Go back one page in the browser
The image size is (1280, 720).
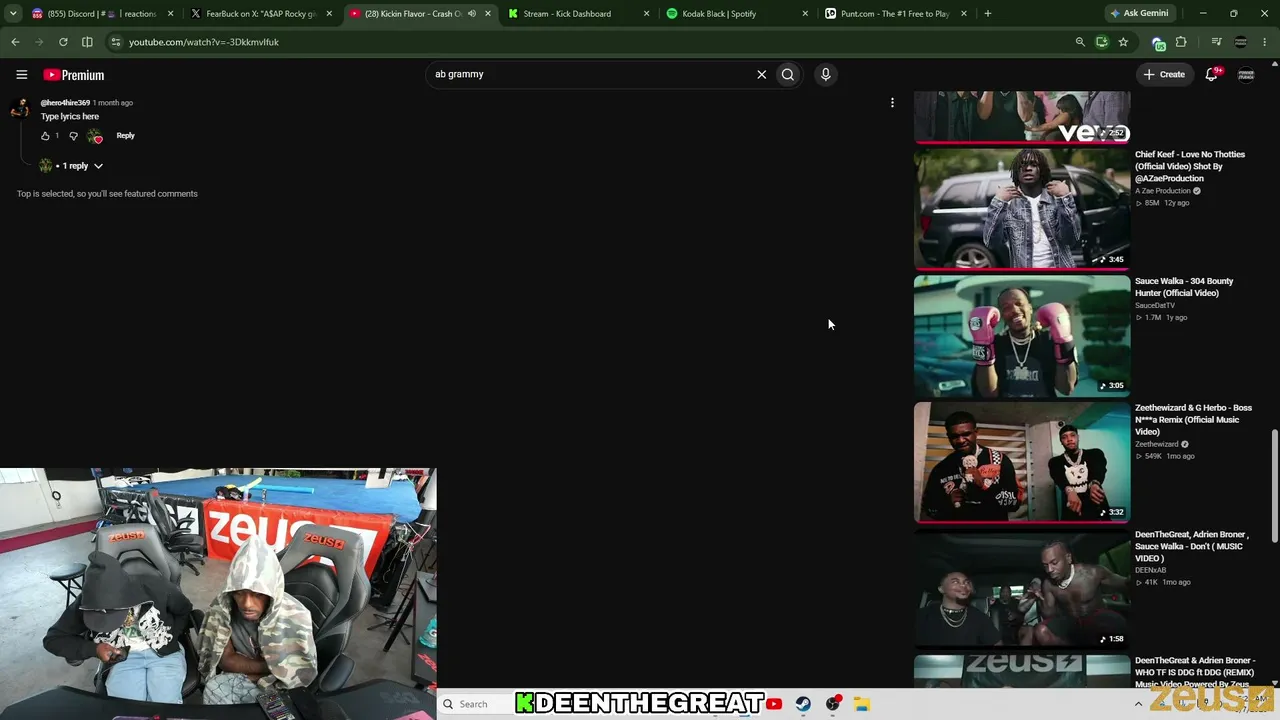tap(15, 42)
